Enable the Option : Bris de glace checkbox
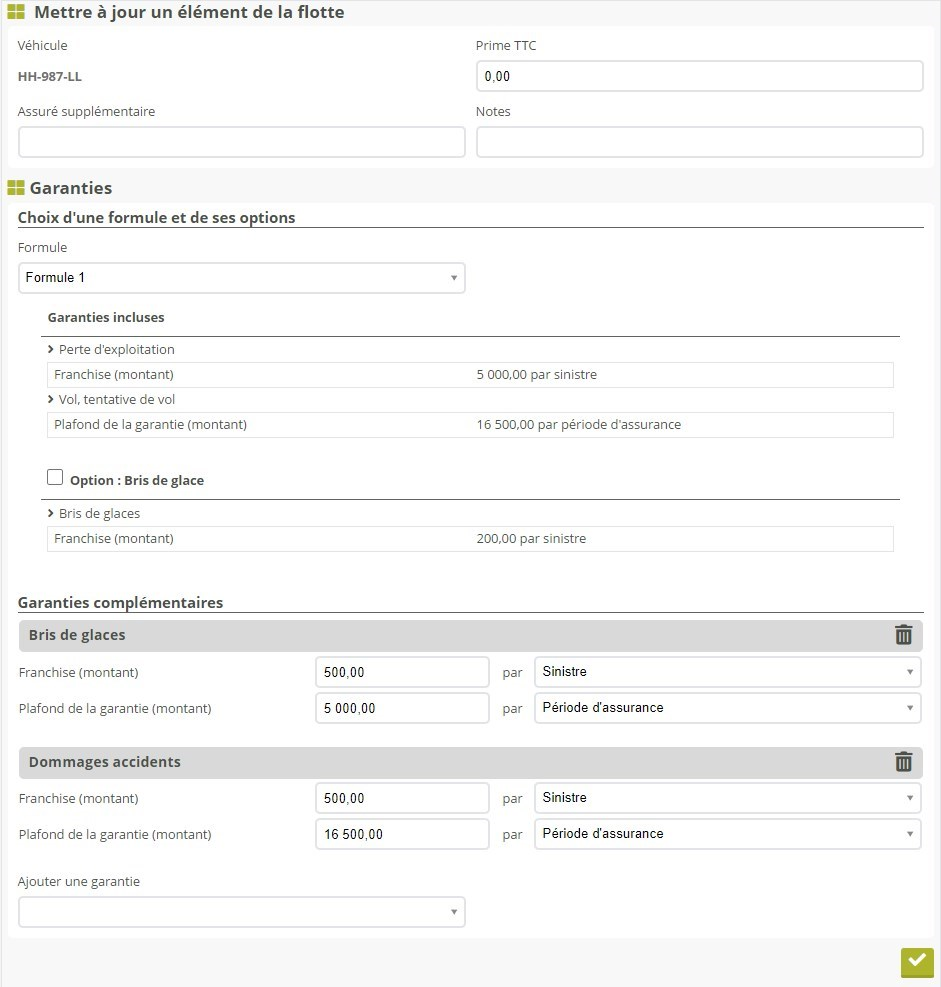The width and height of the screenshot is (941, 987). pos(56,478)
